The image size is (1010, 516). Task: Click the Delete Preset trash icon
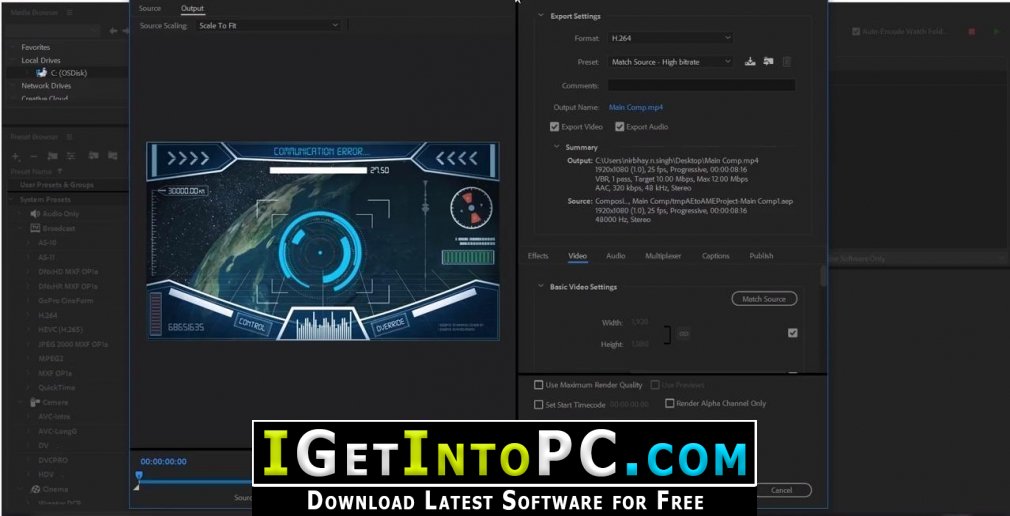pos(786,62)
